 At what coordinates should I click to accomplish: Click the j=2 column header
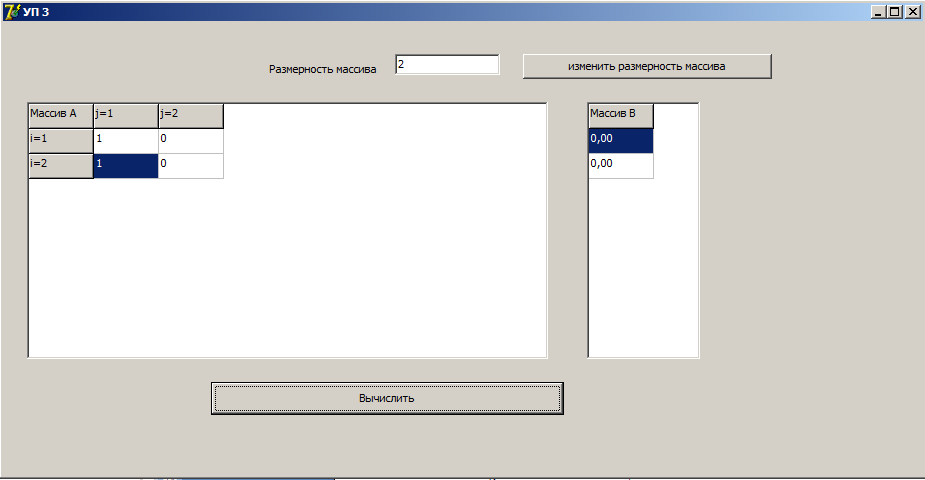point(191,116)
